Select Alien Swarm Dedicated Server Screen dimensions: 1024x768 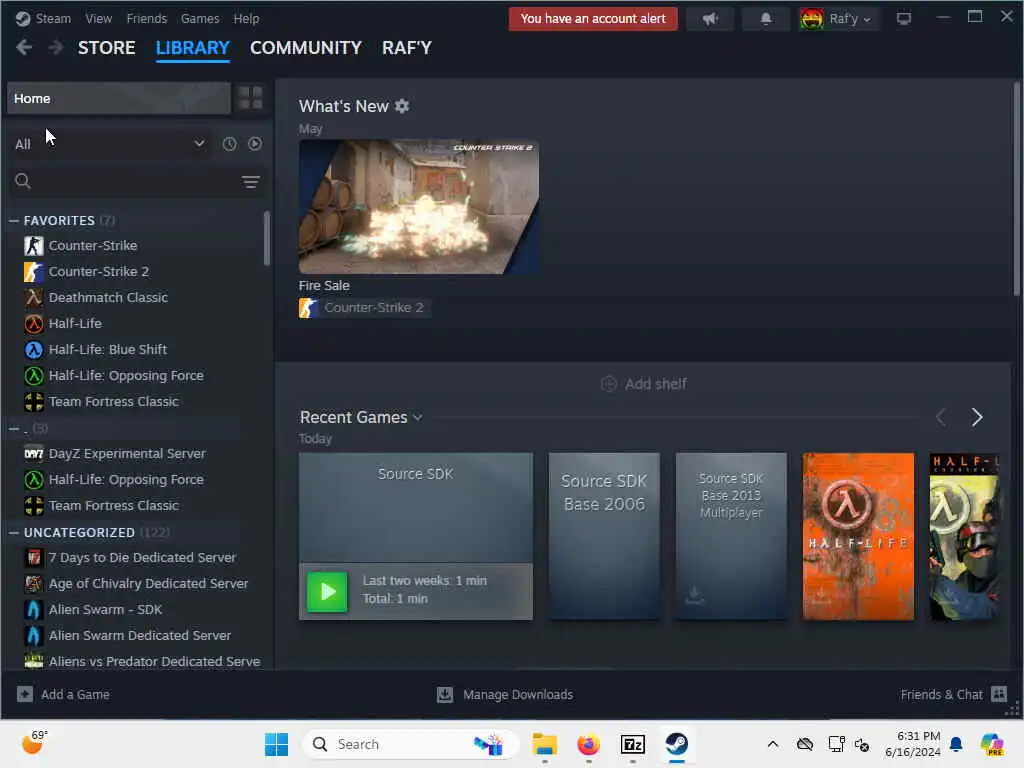[140, 635]
